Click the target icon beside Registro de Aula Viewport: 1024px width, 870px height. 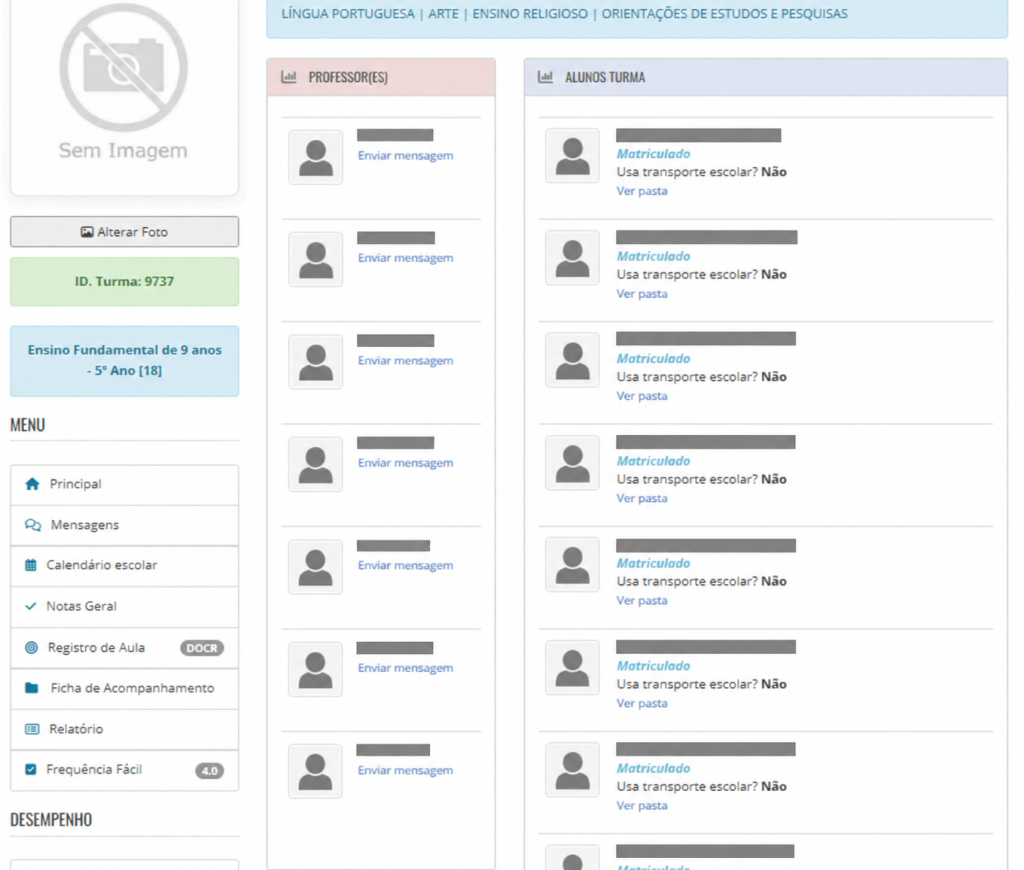[x=31, y=648]
